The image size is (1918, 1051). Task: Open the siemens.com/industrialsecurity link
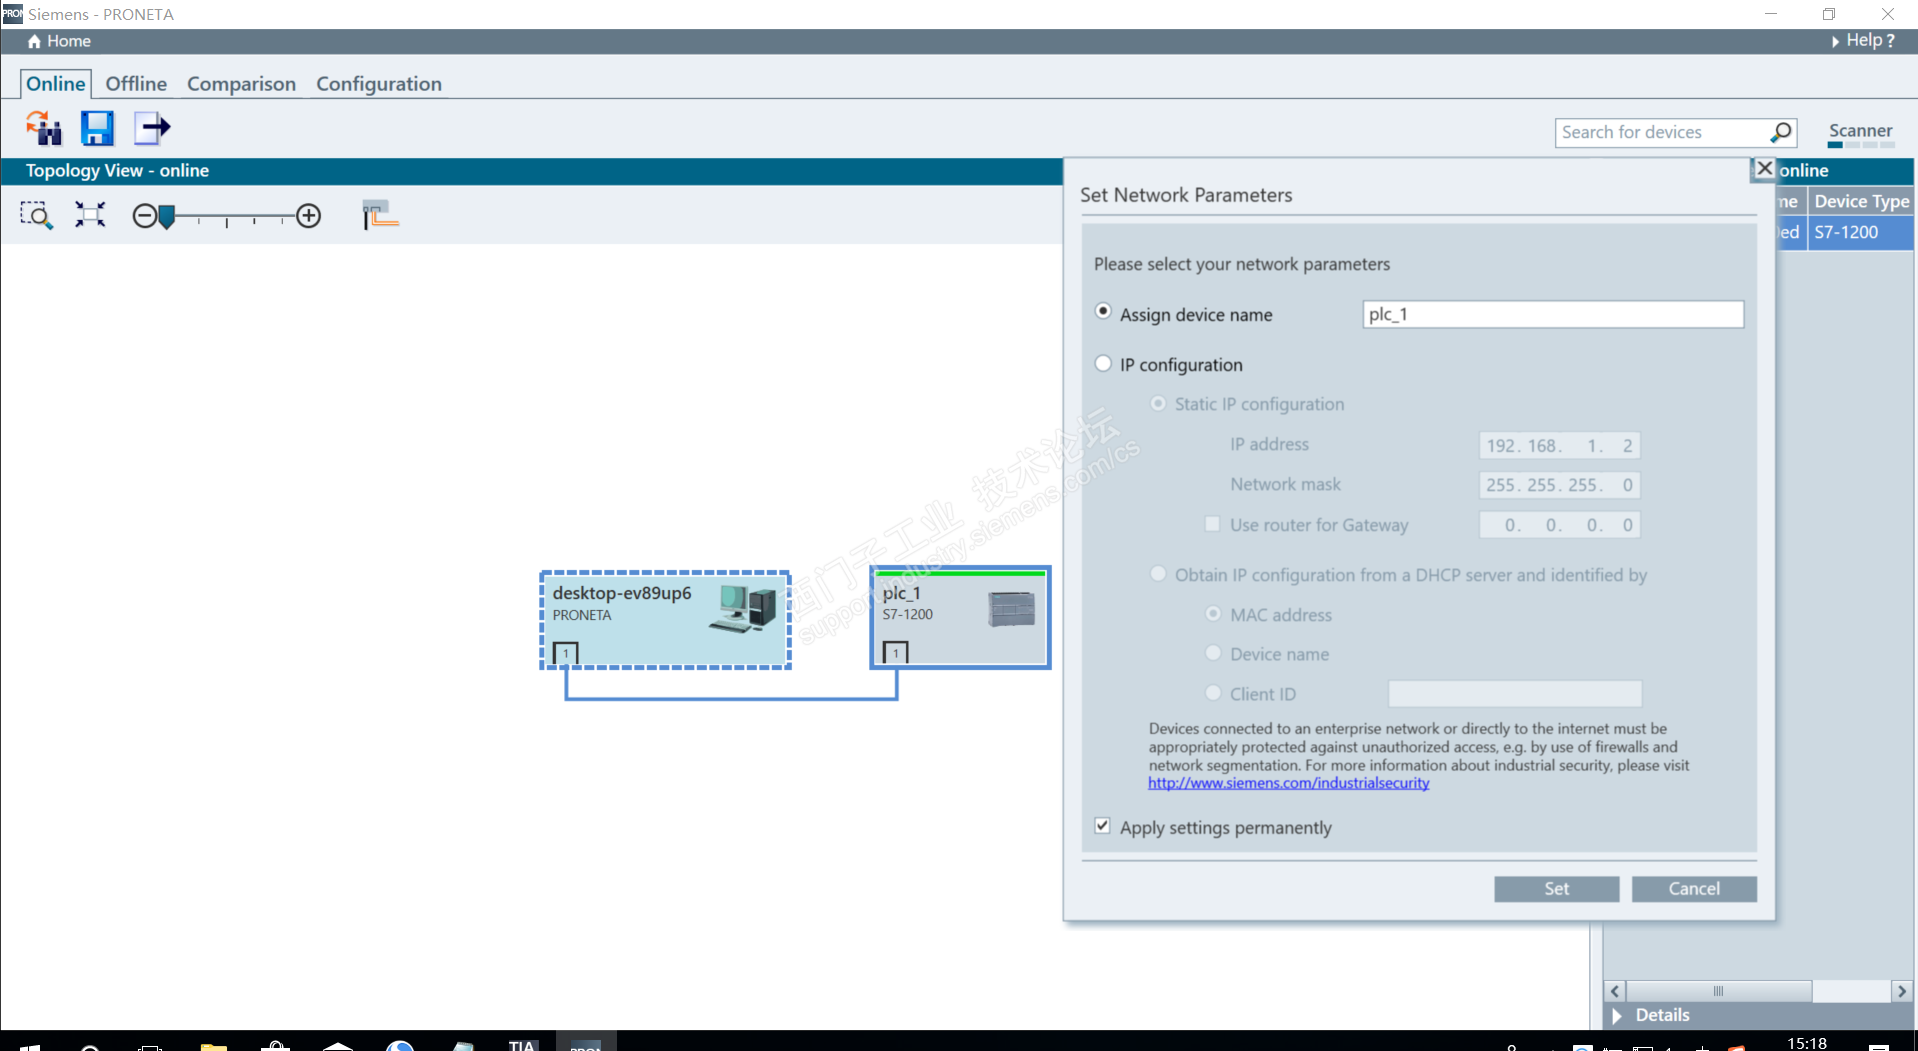click(x=1288, y=783)
